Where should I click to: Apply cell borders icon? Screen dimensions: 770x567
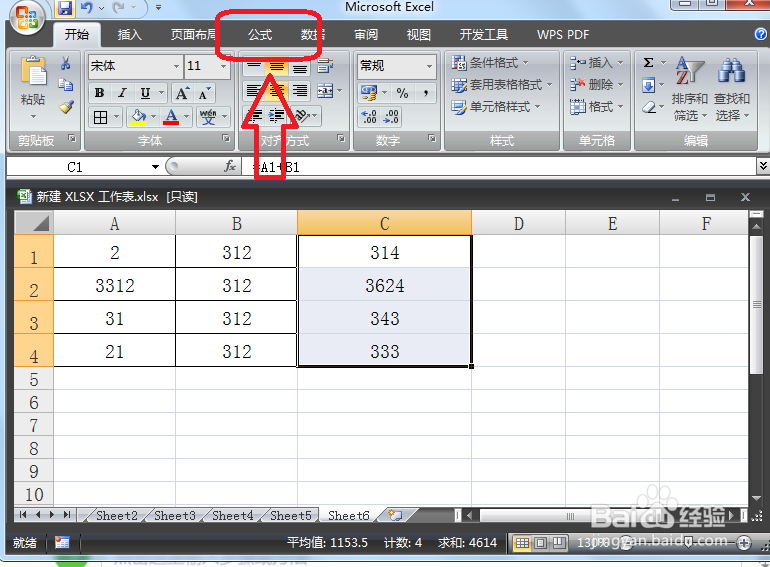pyautogui.click(x=100, y=117)
